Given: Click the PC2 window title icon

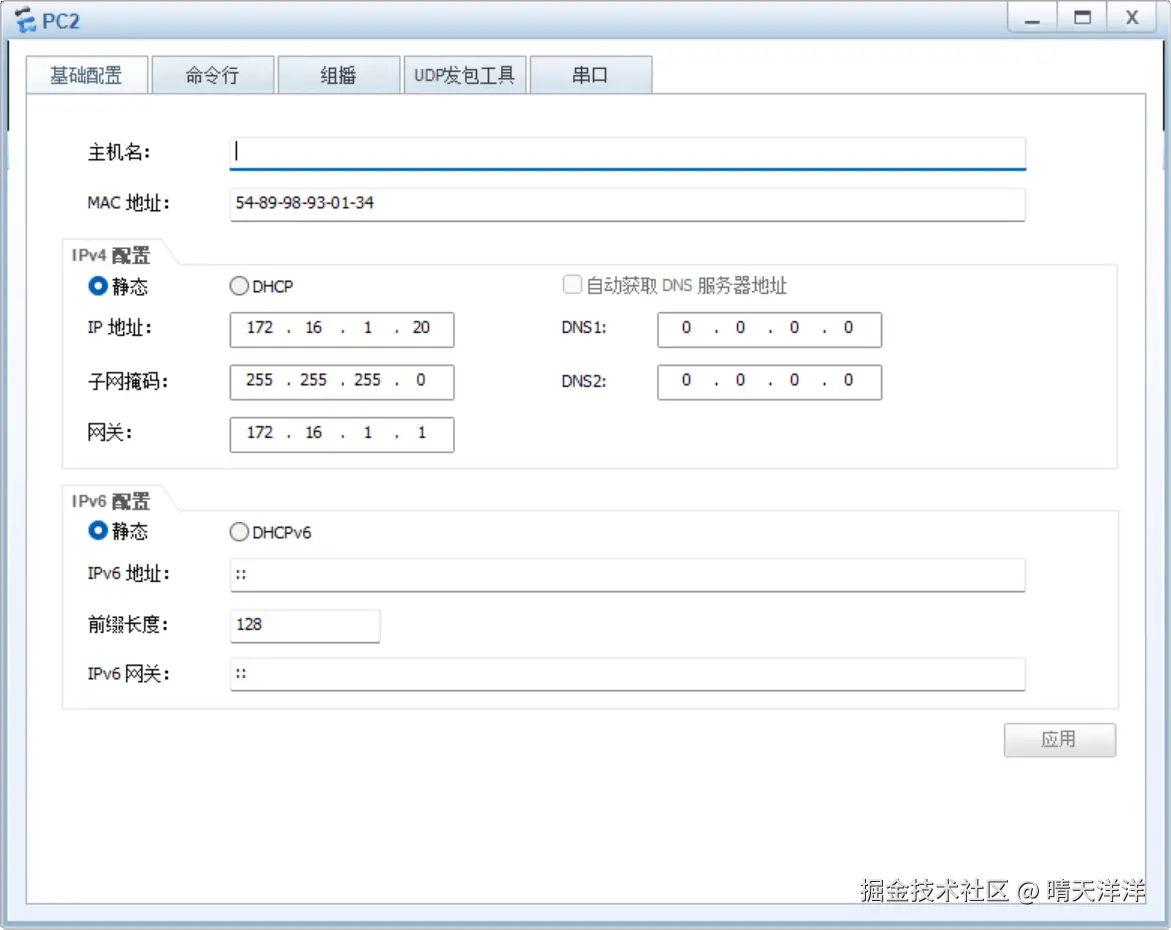Looking at the screenshot, I should pyautogui.click(x=25, y=20).
